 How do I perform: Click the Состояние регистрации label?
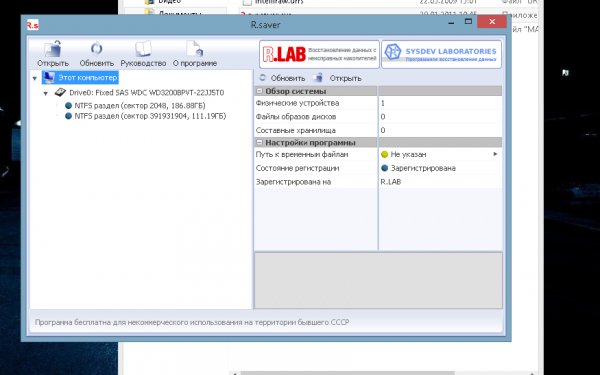point(297,168)
